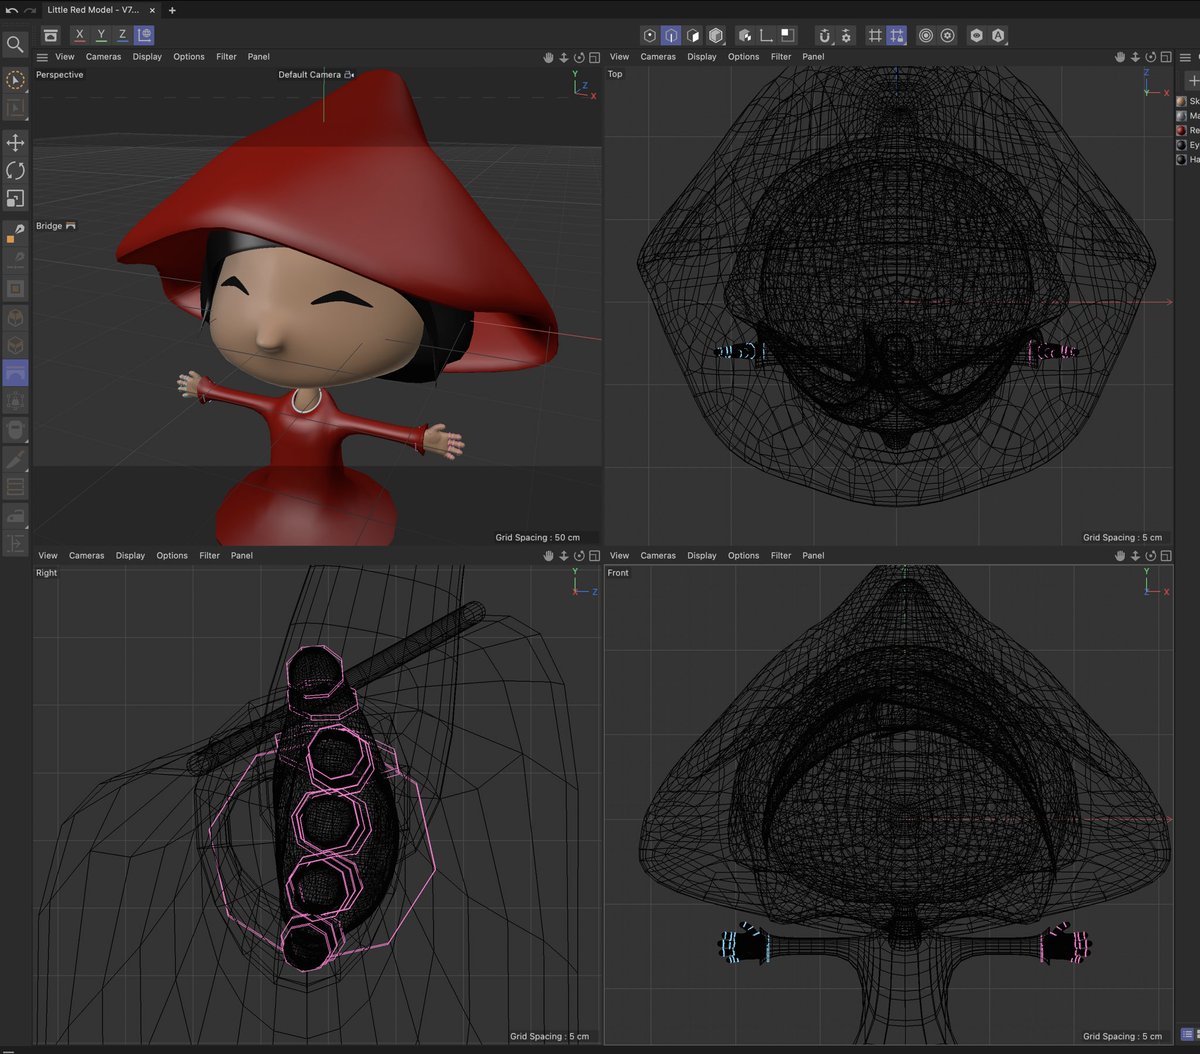Open View menu in Right viewport
The width and height of the screenshot is (1200, 1054).
pyautogui.click(x=48, y=555)
